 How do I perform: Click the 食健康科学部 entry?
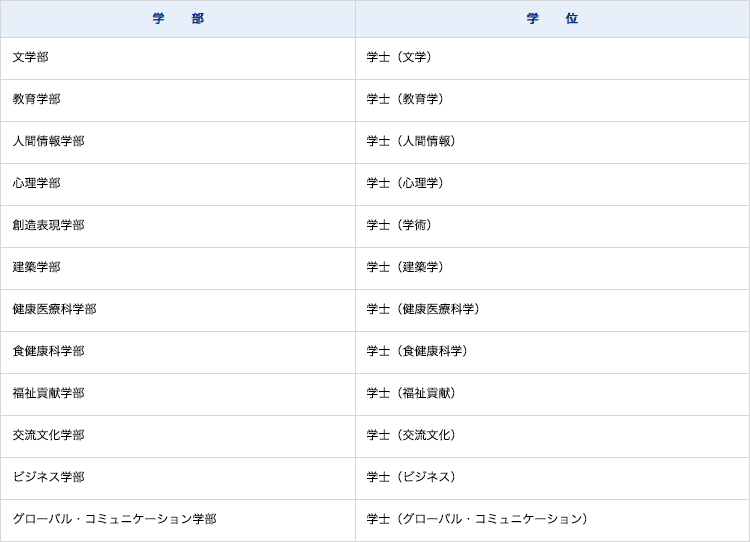[x=49, y=352]
